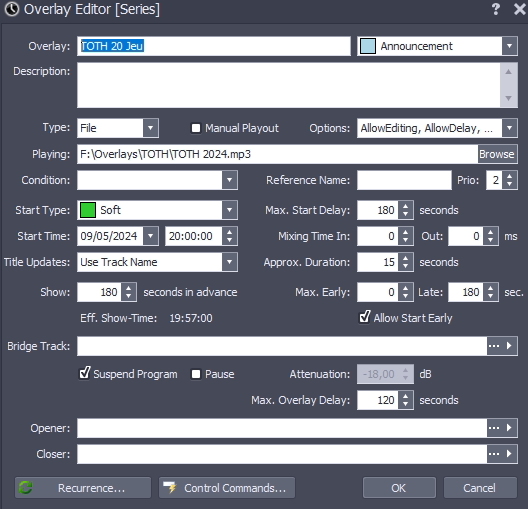
Task: Click the light blue Announcement color swatch
Action: tap(368, 46)
